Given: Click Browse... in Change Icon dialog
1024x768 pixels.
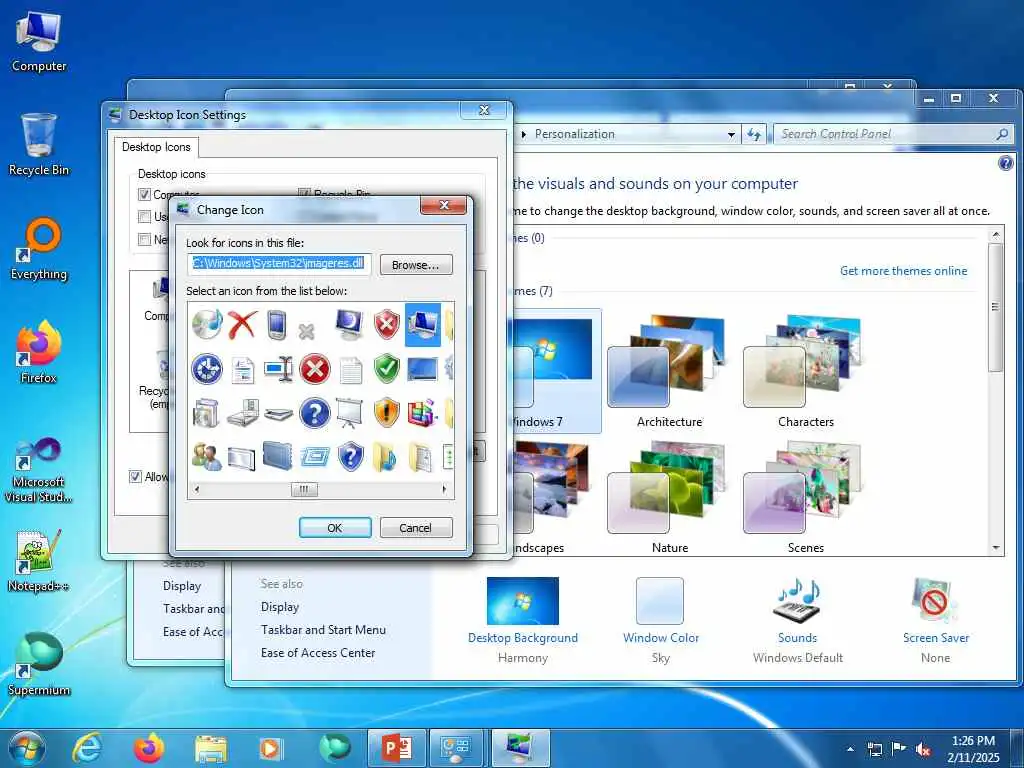Looking at the screenshot, I should click(416, 264).
